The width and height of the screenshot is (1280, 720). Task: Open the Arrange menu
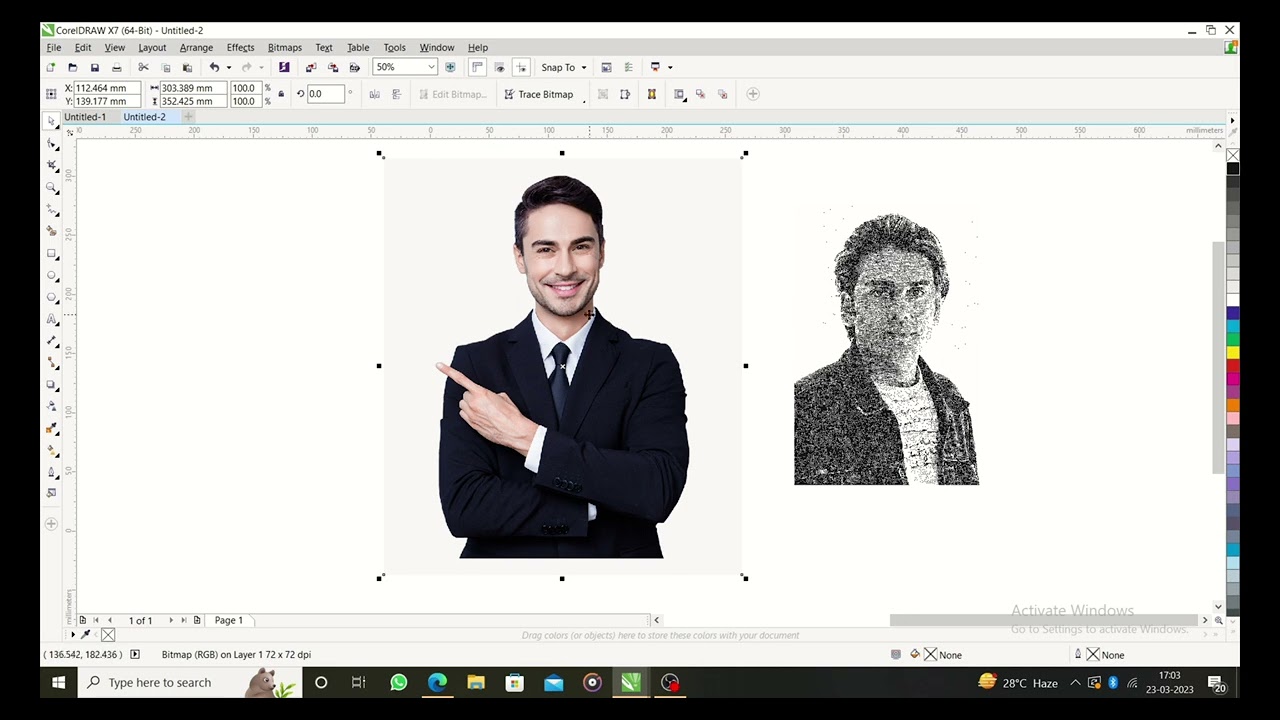click(196, 47)
